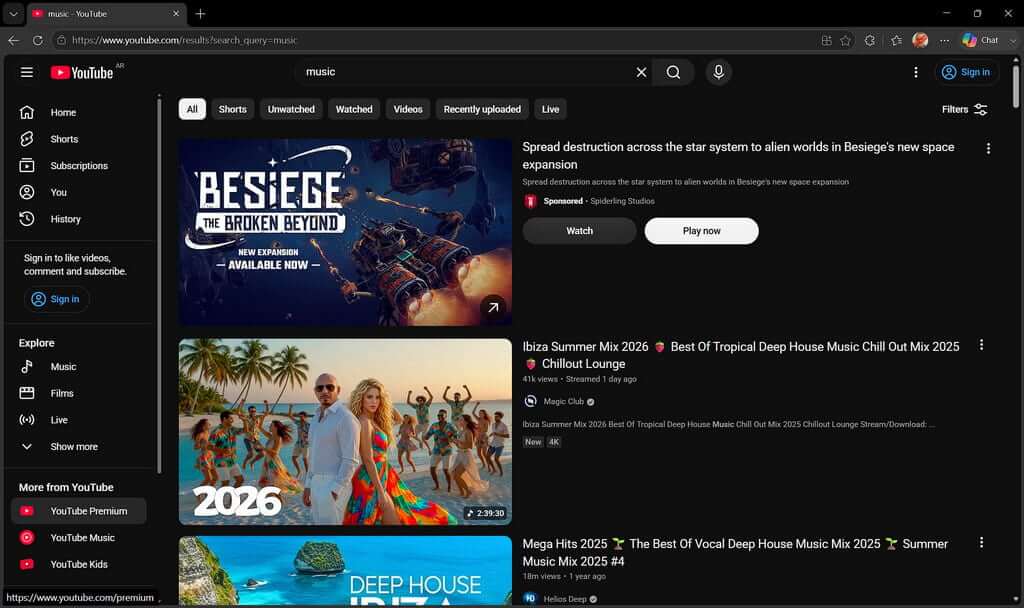The image size is (1024, 608).
Task: Click the YouTube logo
Action: click(82, 72)
